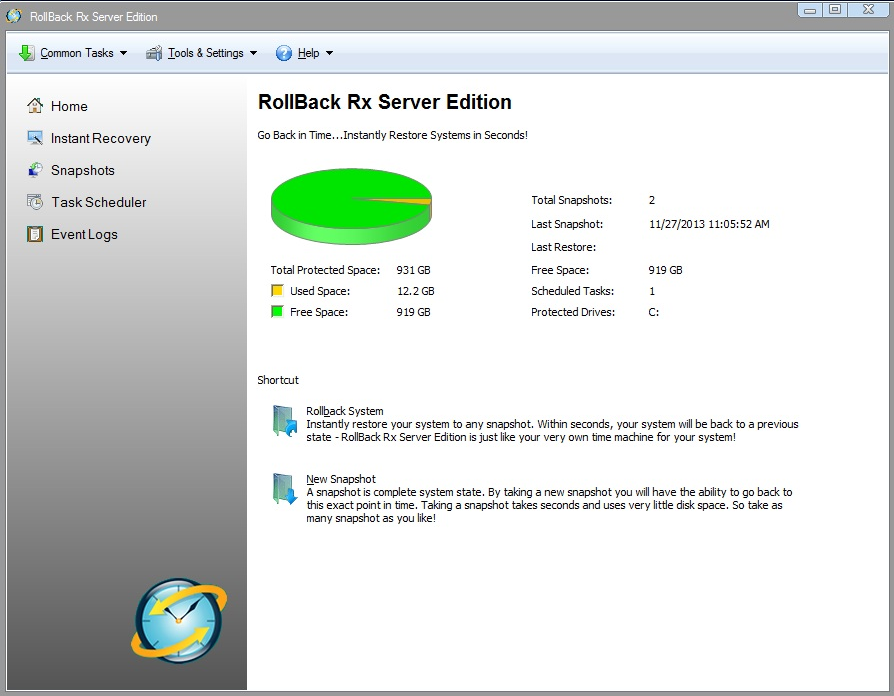Screen dimensions: 894x696
Task: Click the Tools & Settings toolbox icon
Action: pos(154,53)
